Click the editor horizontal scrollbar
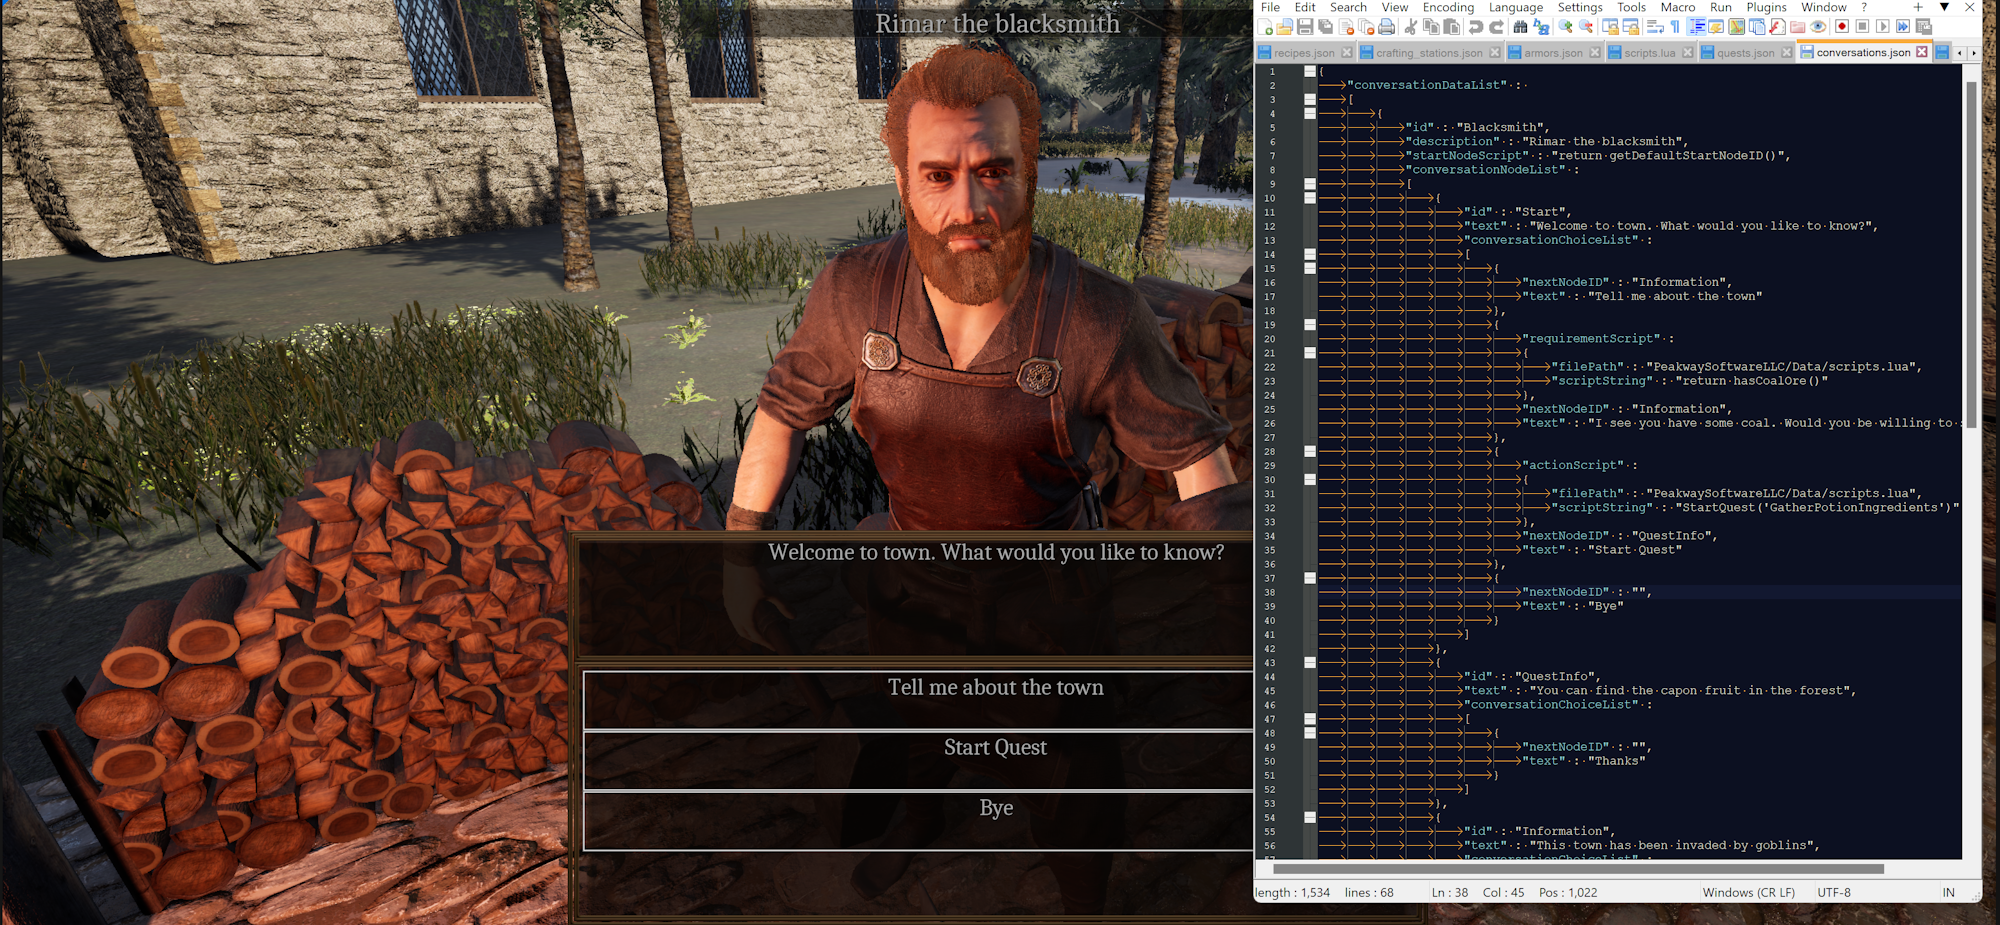 point(1578,869)
